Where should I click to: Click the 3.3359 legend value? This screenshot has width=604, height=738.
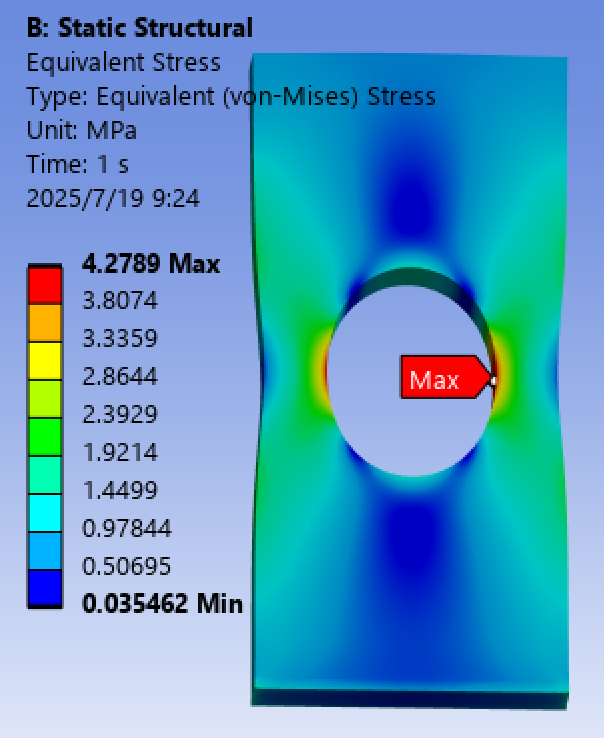120,338
